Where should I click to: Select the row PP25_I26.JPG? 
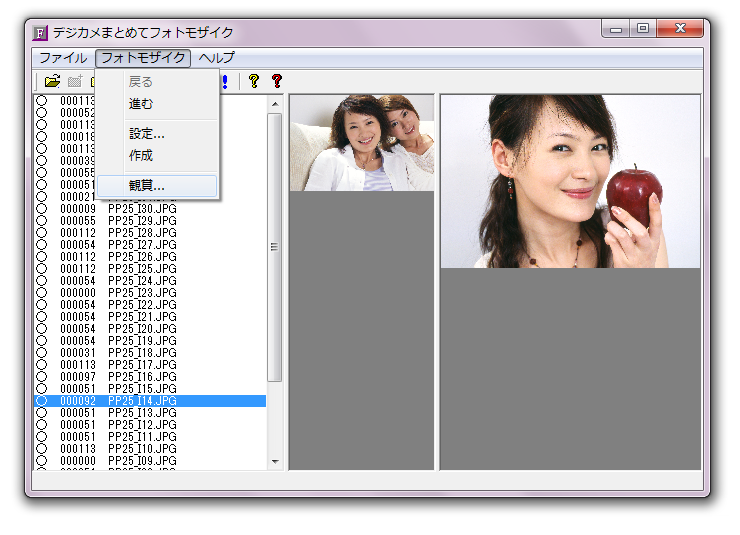(x=150, y=257)
